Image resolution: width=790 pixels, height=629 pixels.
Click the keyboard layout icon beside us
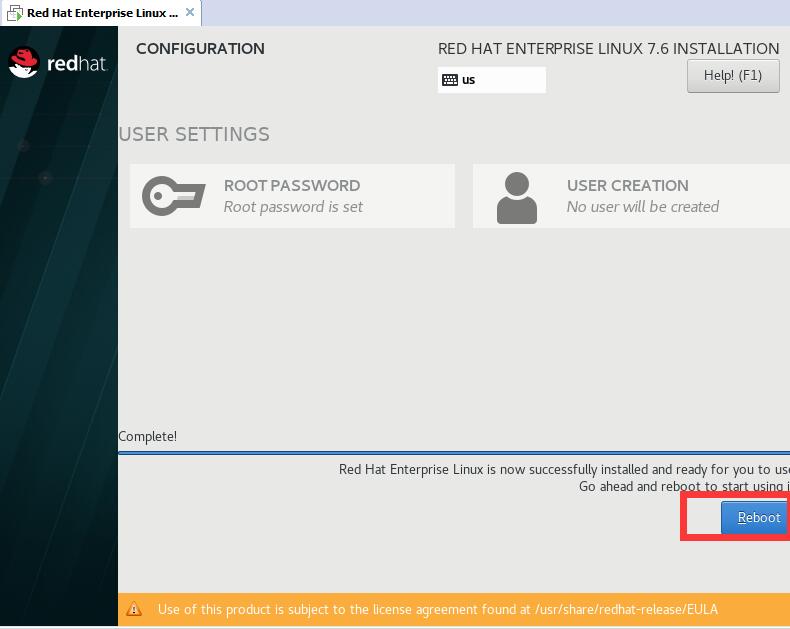[x=450, y=80]
